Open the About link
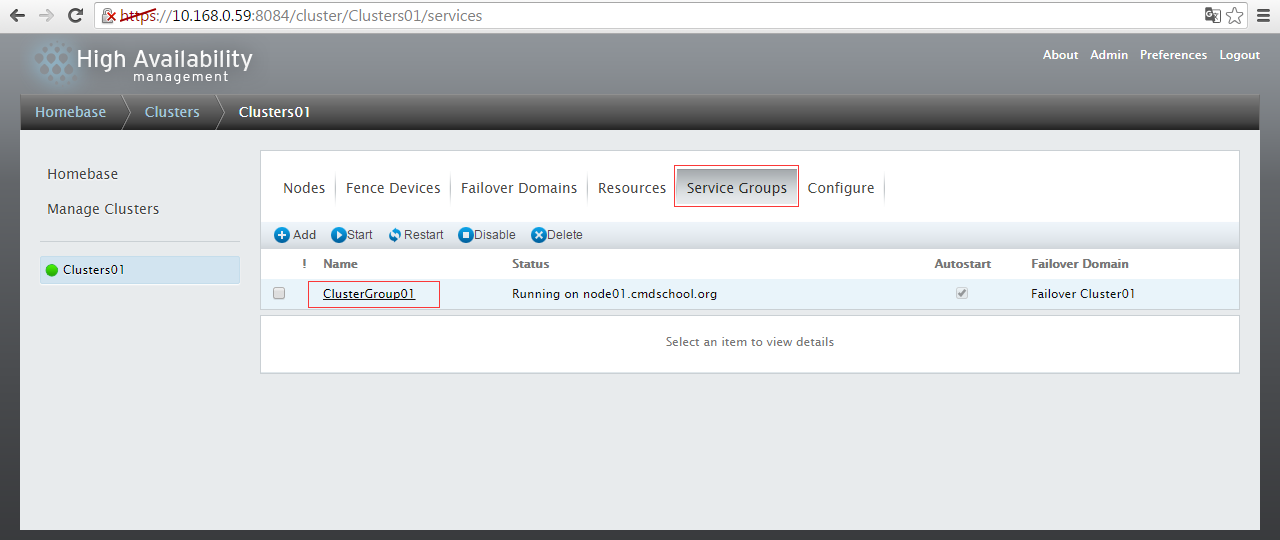 pos(1060,55)
